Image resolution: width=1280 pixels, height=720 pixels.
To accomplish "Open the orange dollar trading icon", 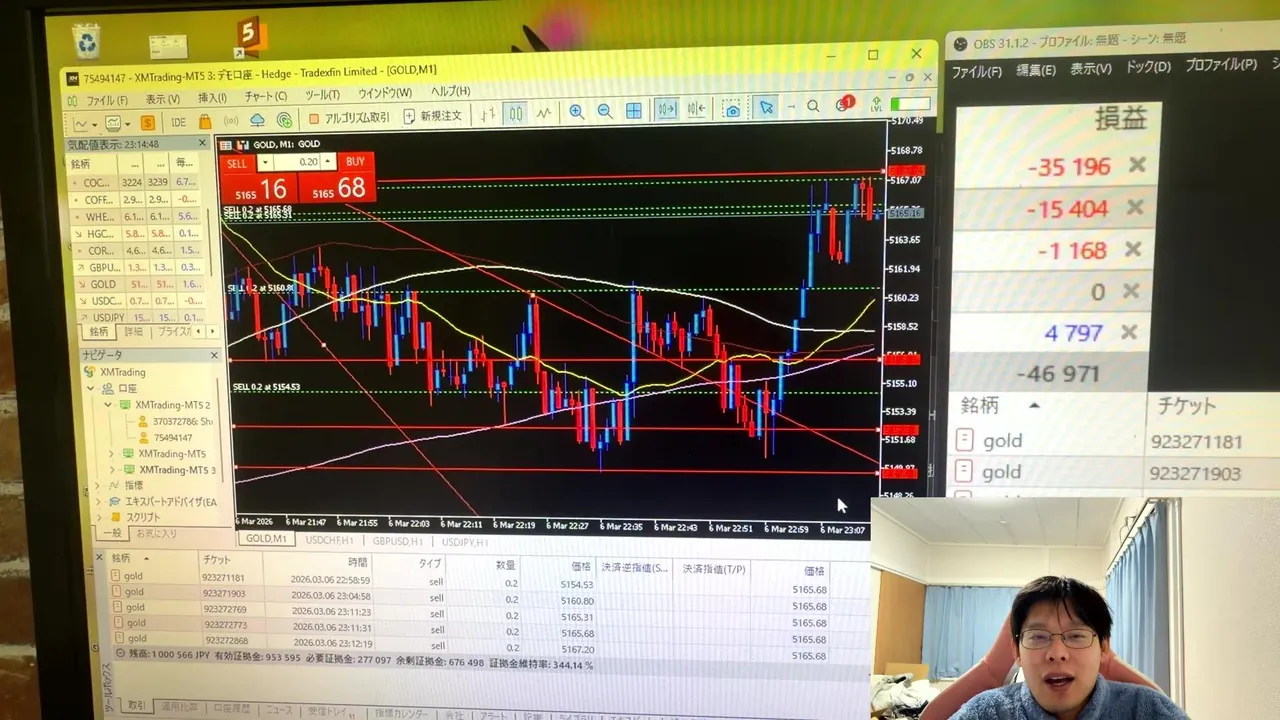I will [x=148, y=122].
